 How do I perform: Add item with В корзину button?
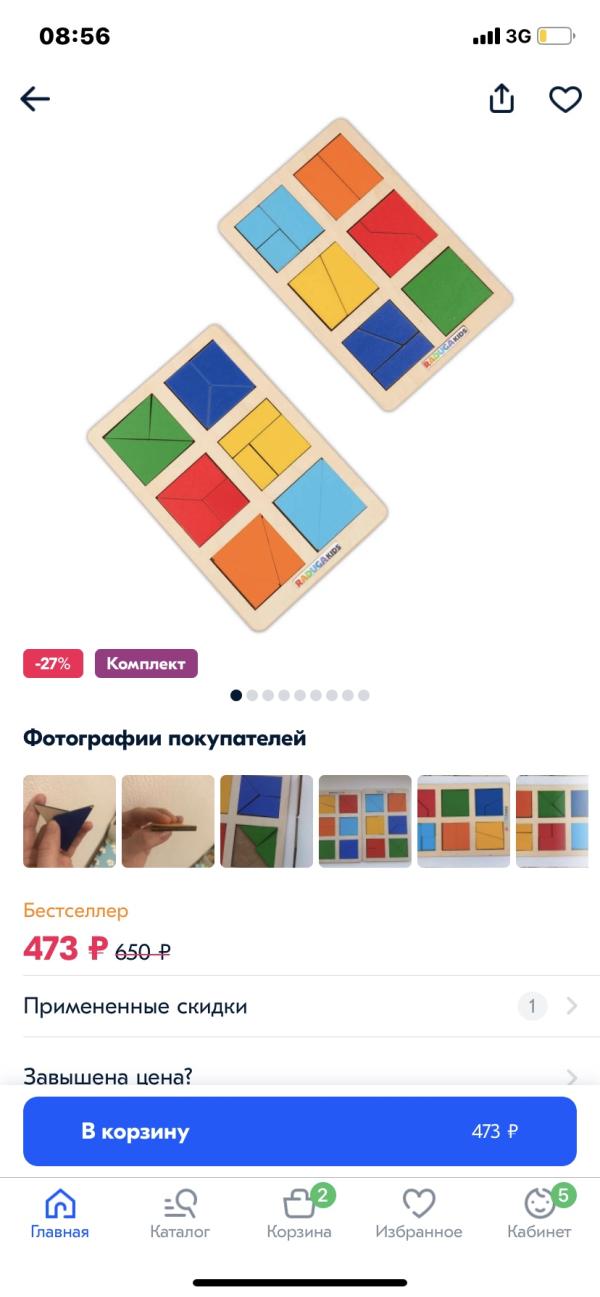point(300,1131)
